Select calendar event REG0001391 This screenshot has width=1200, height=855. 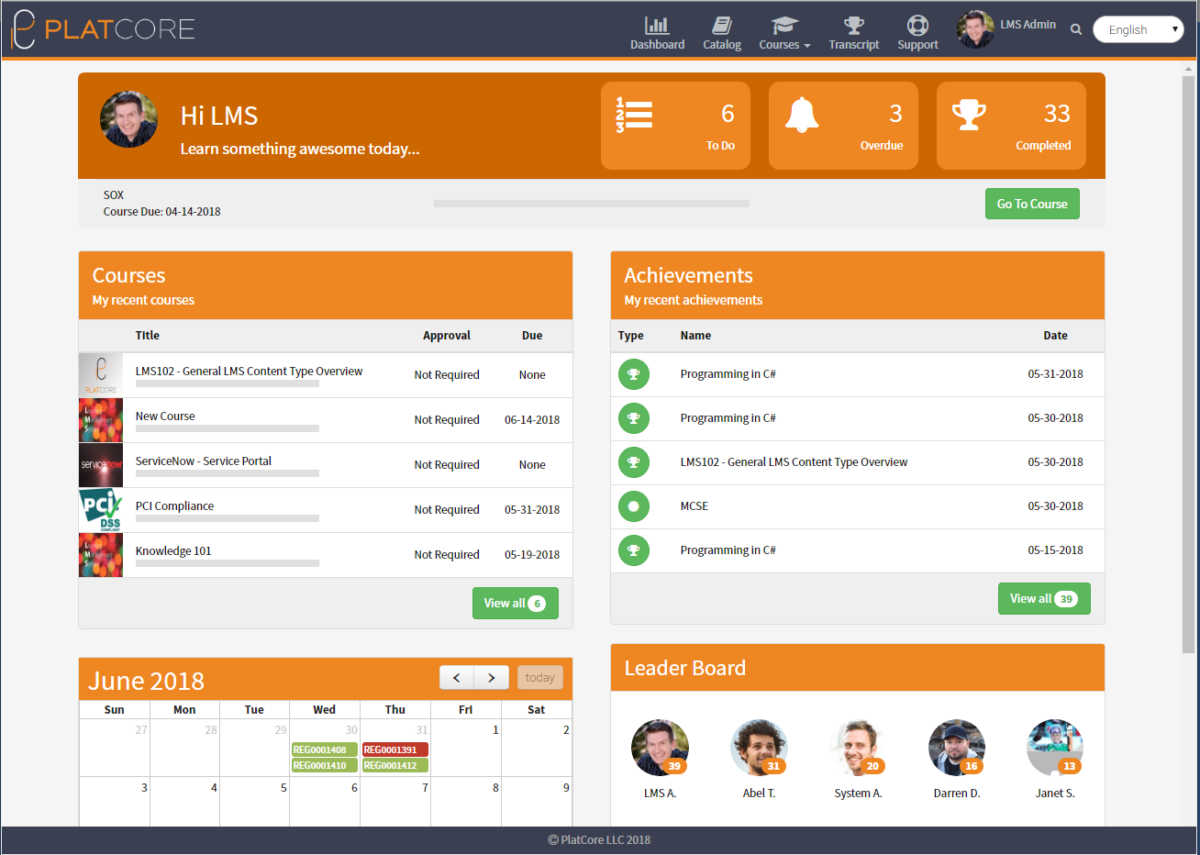(395, 749)
